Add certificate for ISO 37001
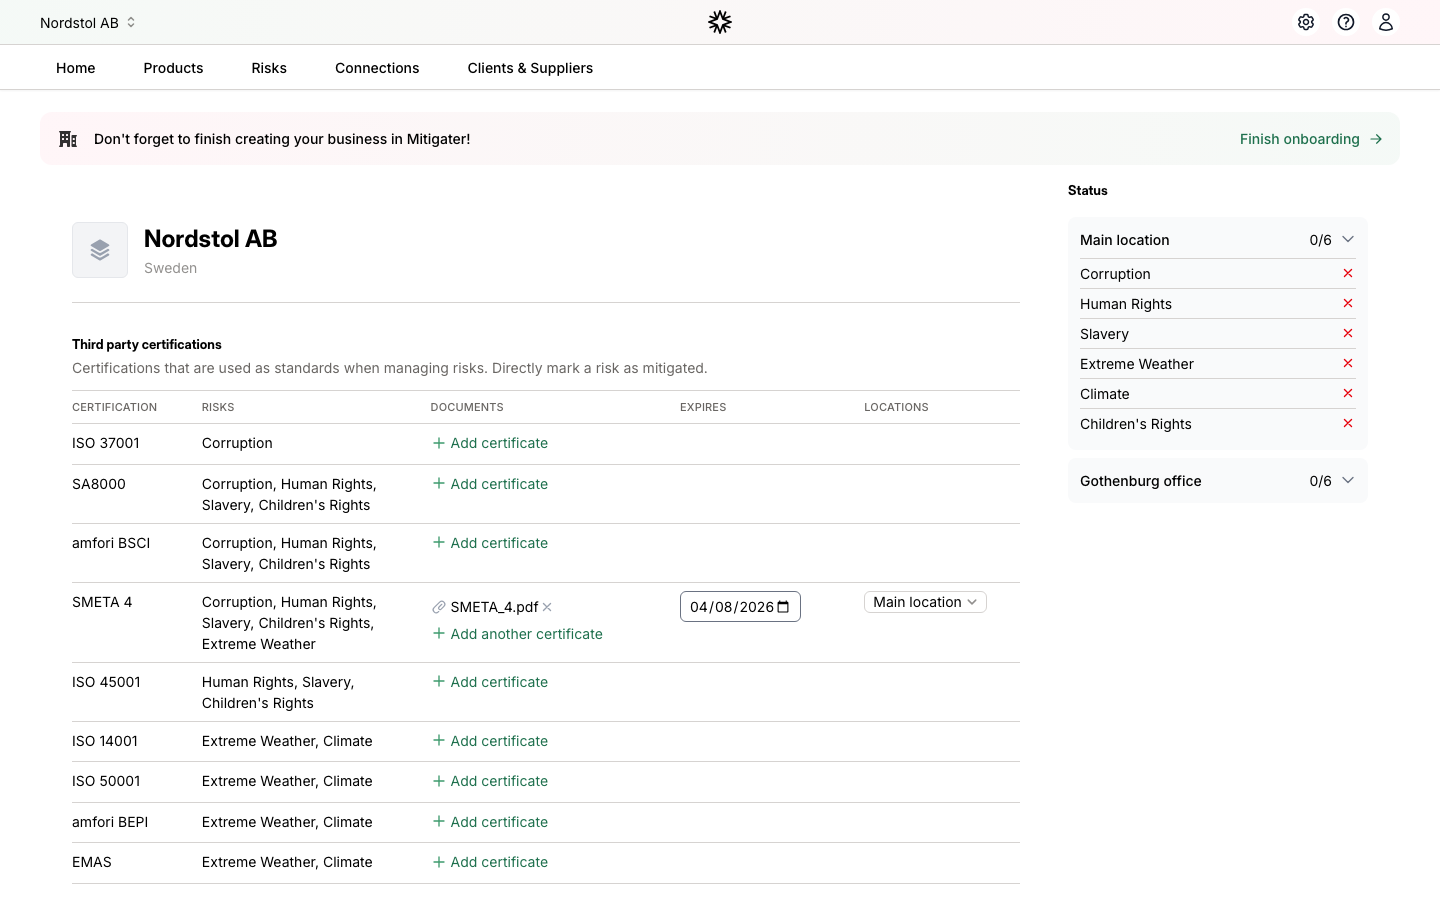Screen dimensions: 1440x900 coord(490,443)
